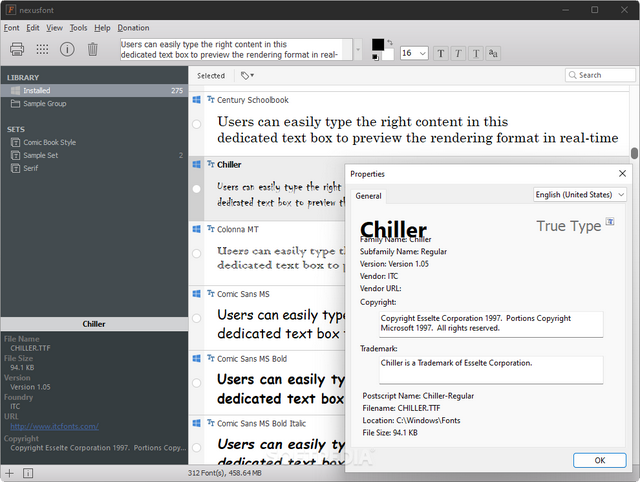This screenshot has width=640, height=482.
Task: Click the TrueType badge icon in Properties
Action: (610, 222)
